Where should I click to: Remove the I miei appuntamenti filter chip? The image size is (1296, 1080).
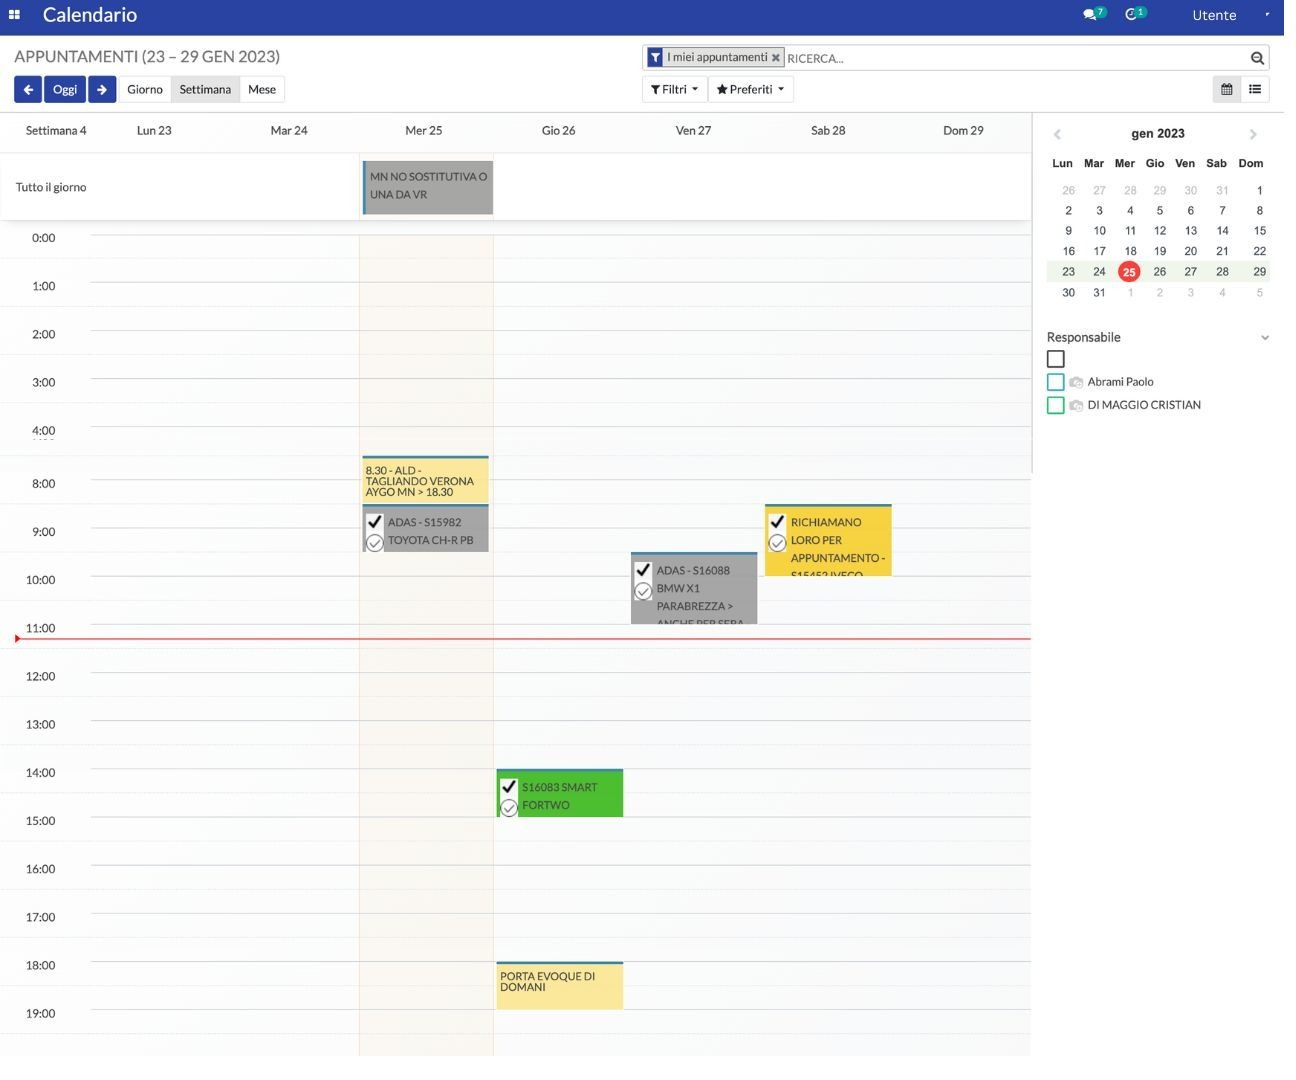click(777, 57)
